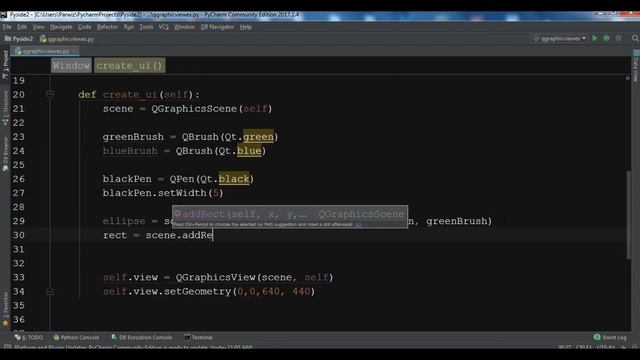Open the run configuration dropdown qgraphicsviewex

tap(560, 38)
